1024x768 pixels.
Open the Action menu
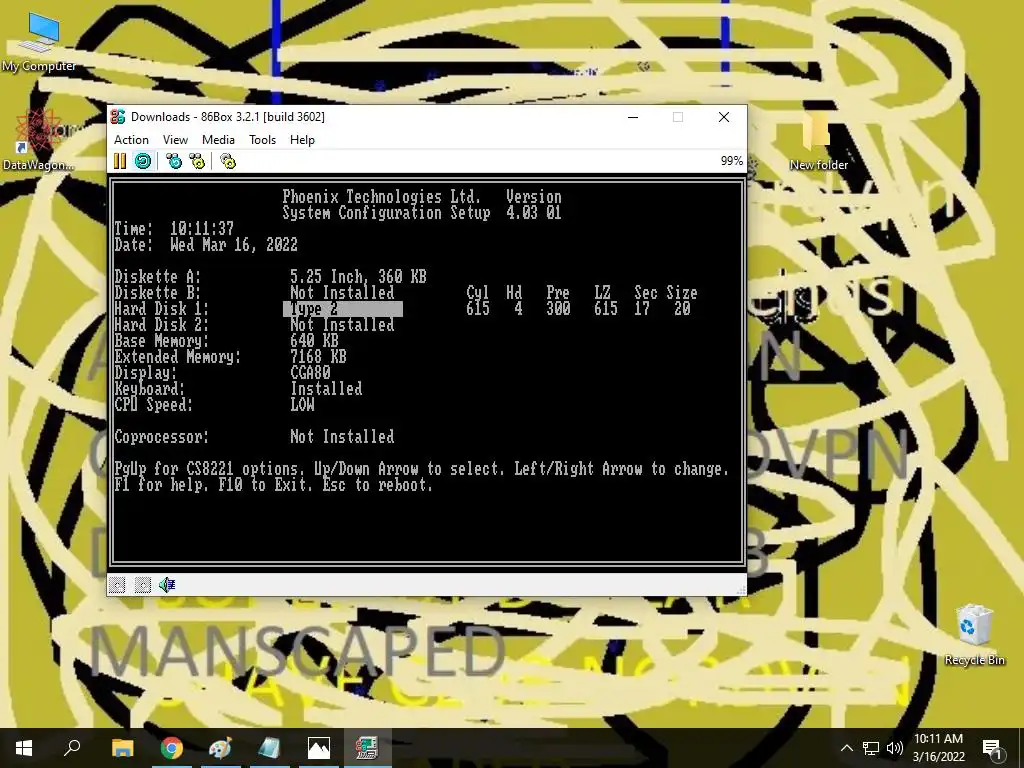pos(131,140)
